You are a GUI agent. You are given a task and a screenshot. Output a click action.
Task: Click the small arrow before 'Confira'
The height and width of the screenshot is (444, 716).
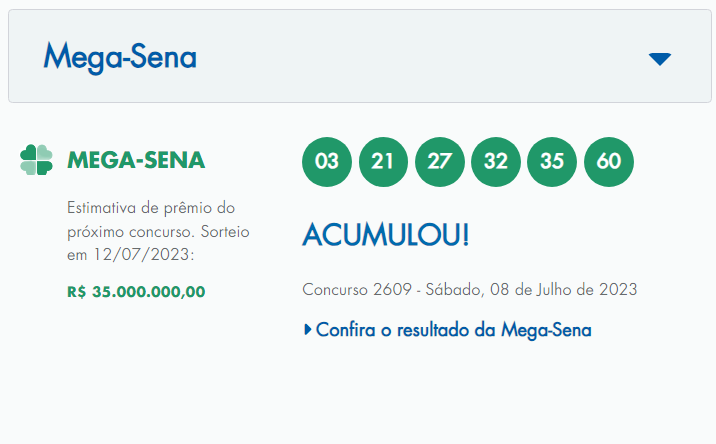[x=308, y=329]
